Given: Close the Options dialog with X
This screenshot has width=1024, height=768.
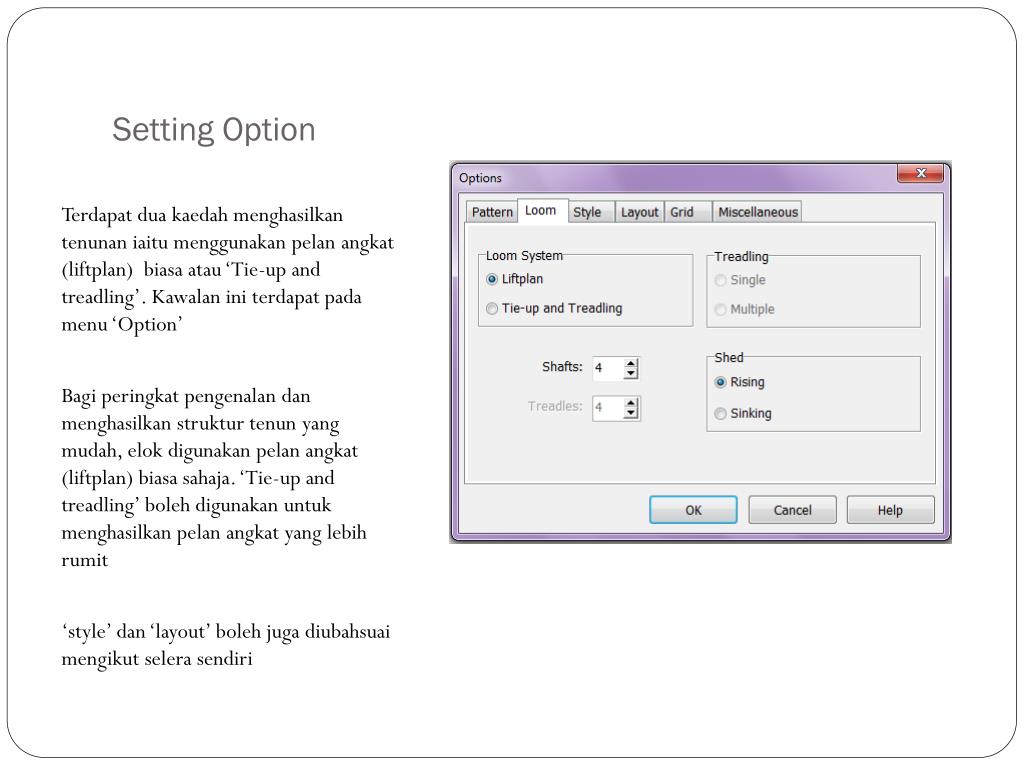Looking at the screenshot, I should coord(921,173).
